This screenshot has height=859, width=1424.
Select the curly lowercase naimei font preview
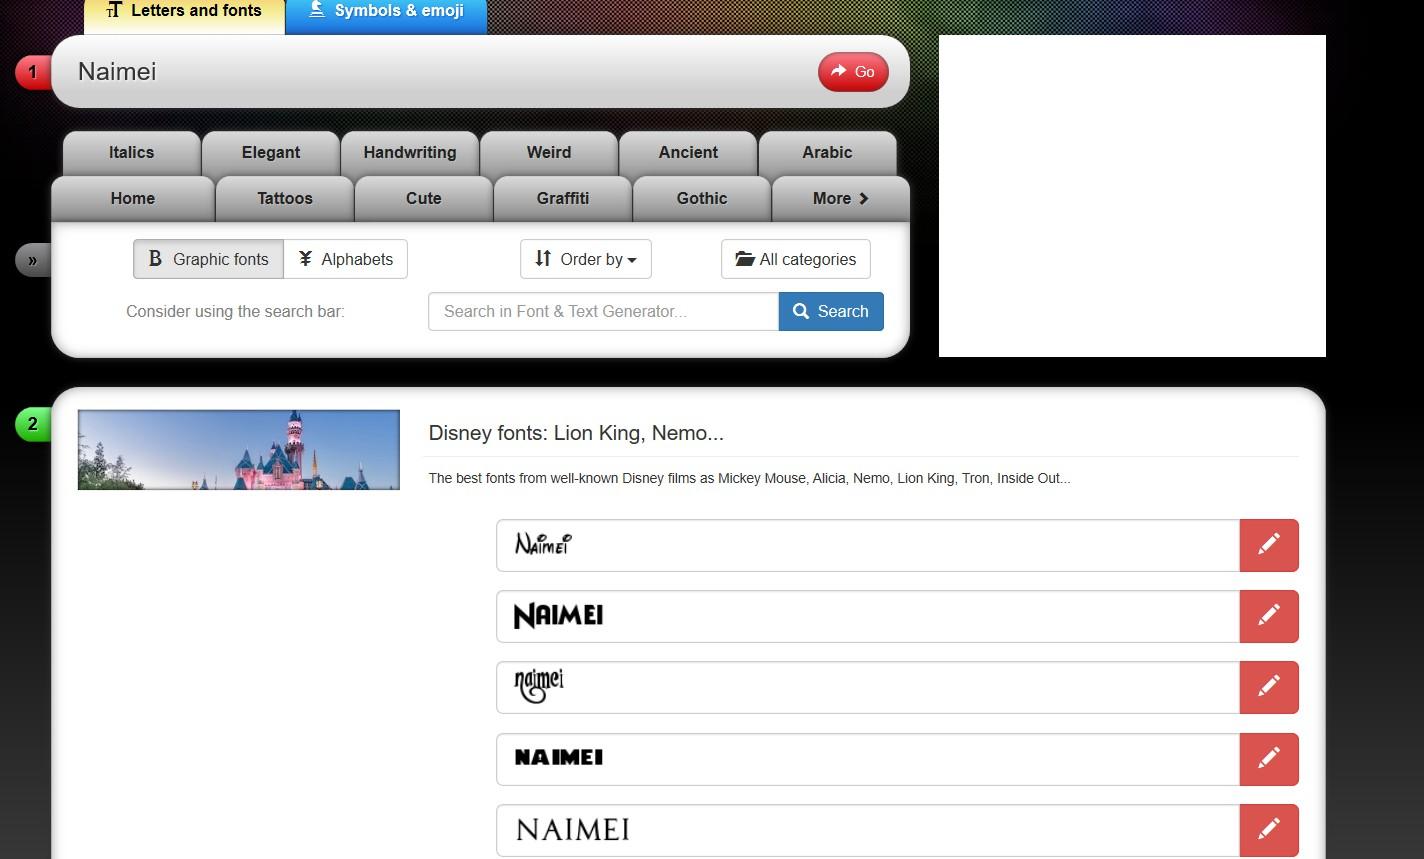(x=868, y=687)
